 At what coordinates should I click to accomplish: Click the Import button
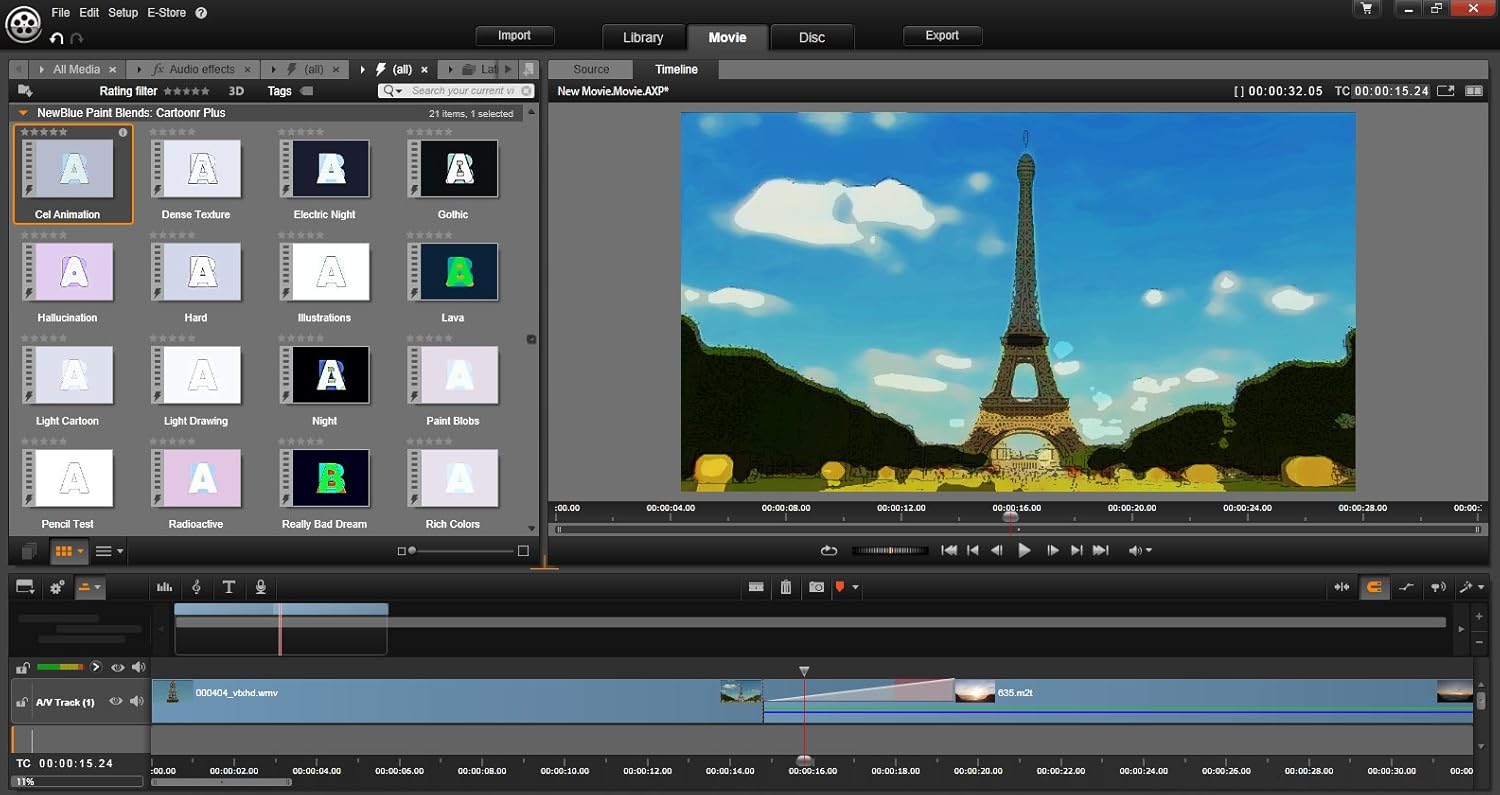point(514,35)
